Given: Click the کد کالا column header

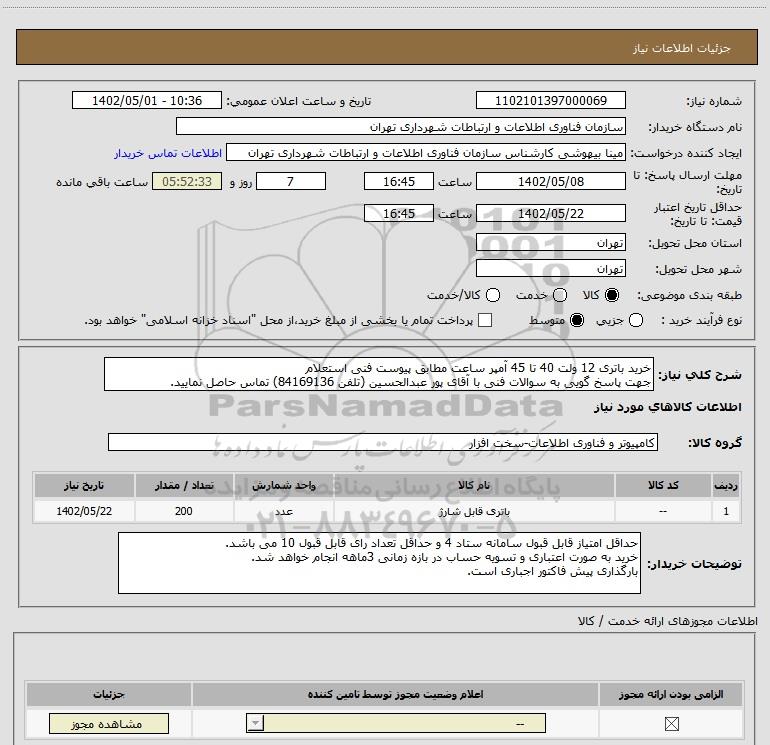Looking at the screenshot, I should pos(663,485).
